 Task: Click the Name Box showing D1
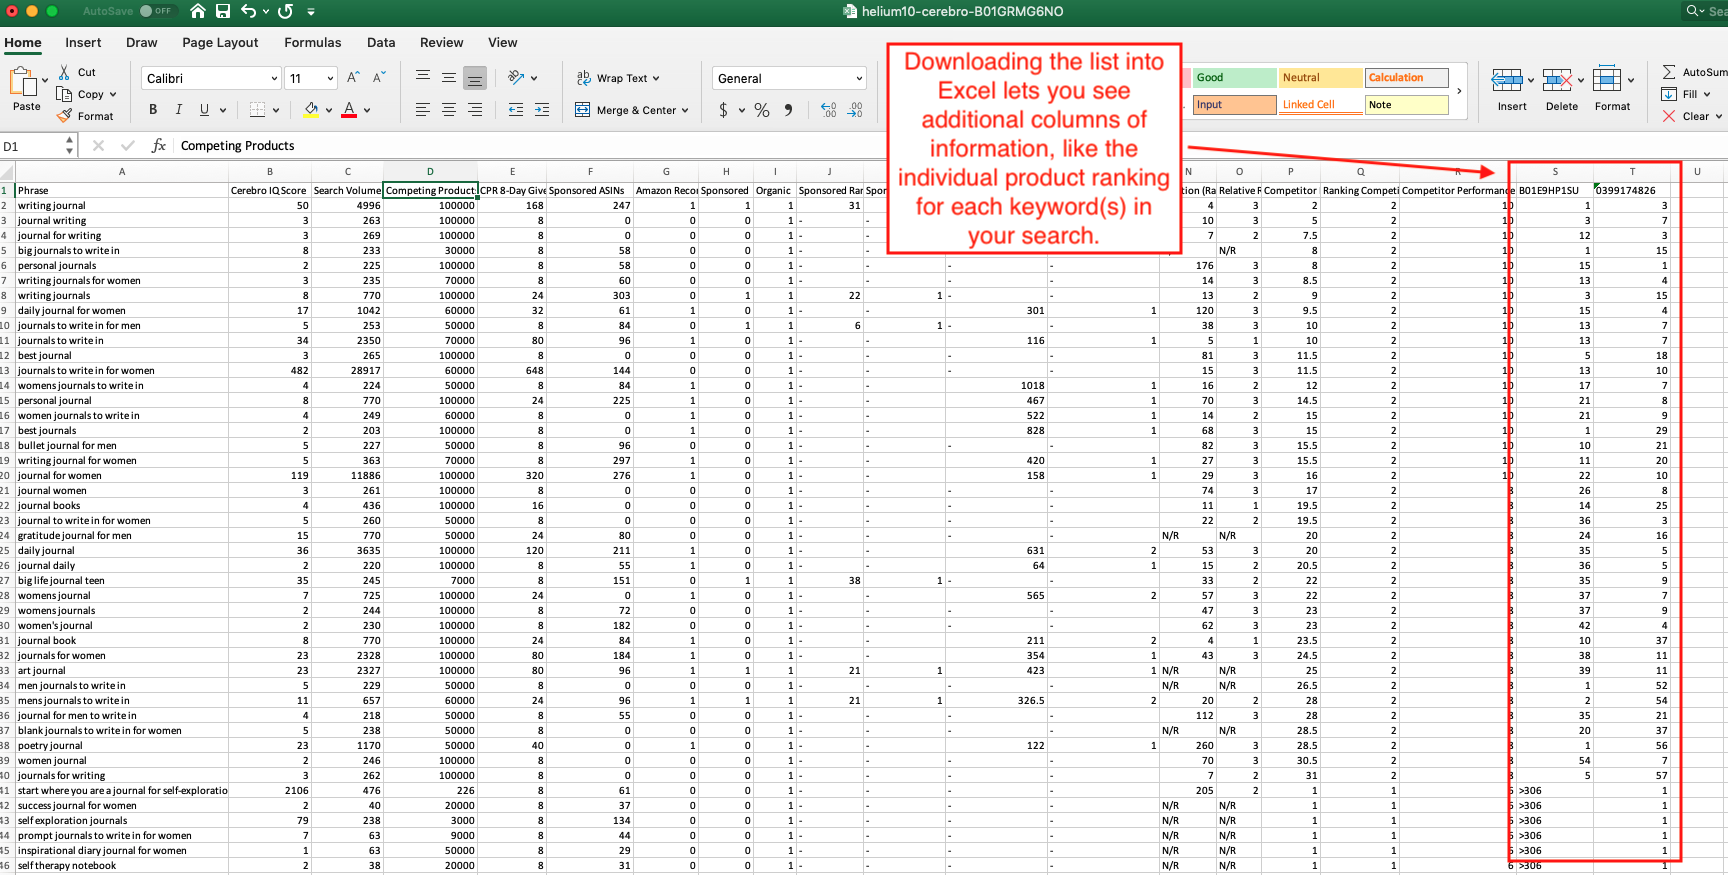33,146
